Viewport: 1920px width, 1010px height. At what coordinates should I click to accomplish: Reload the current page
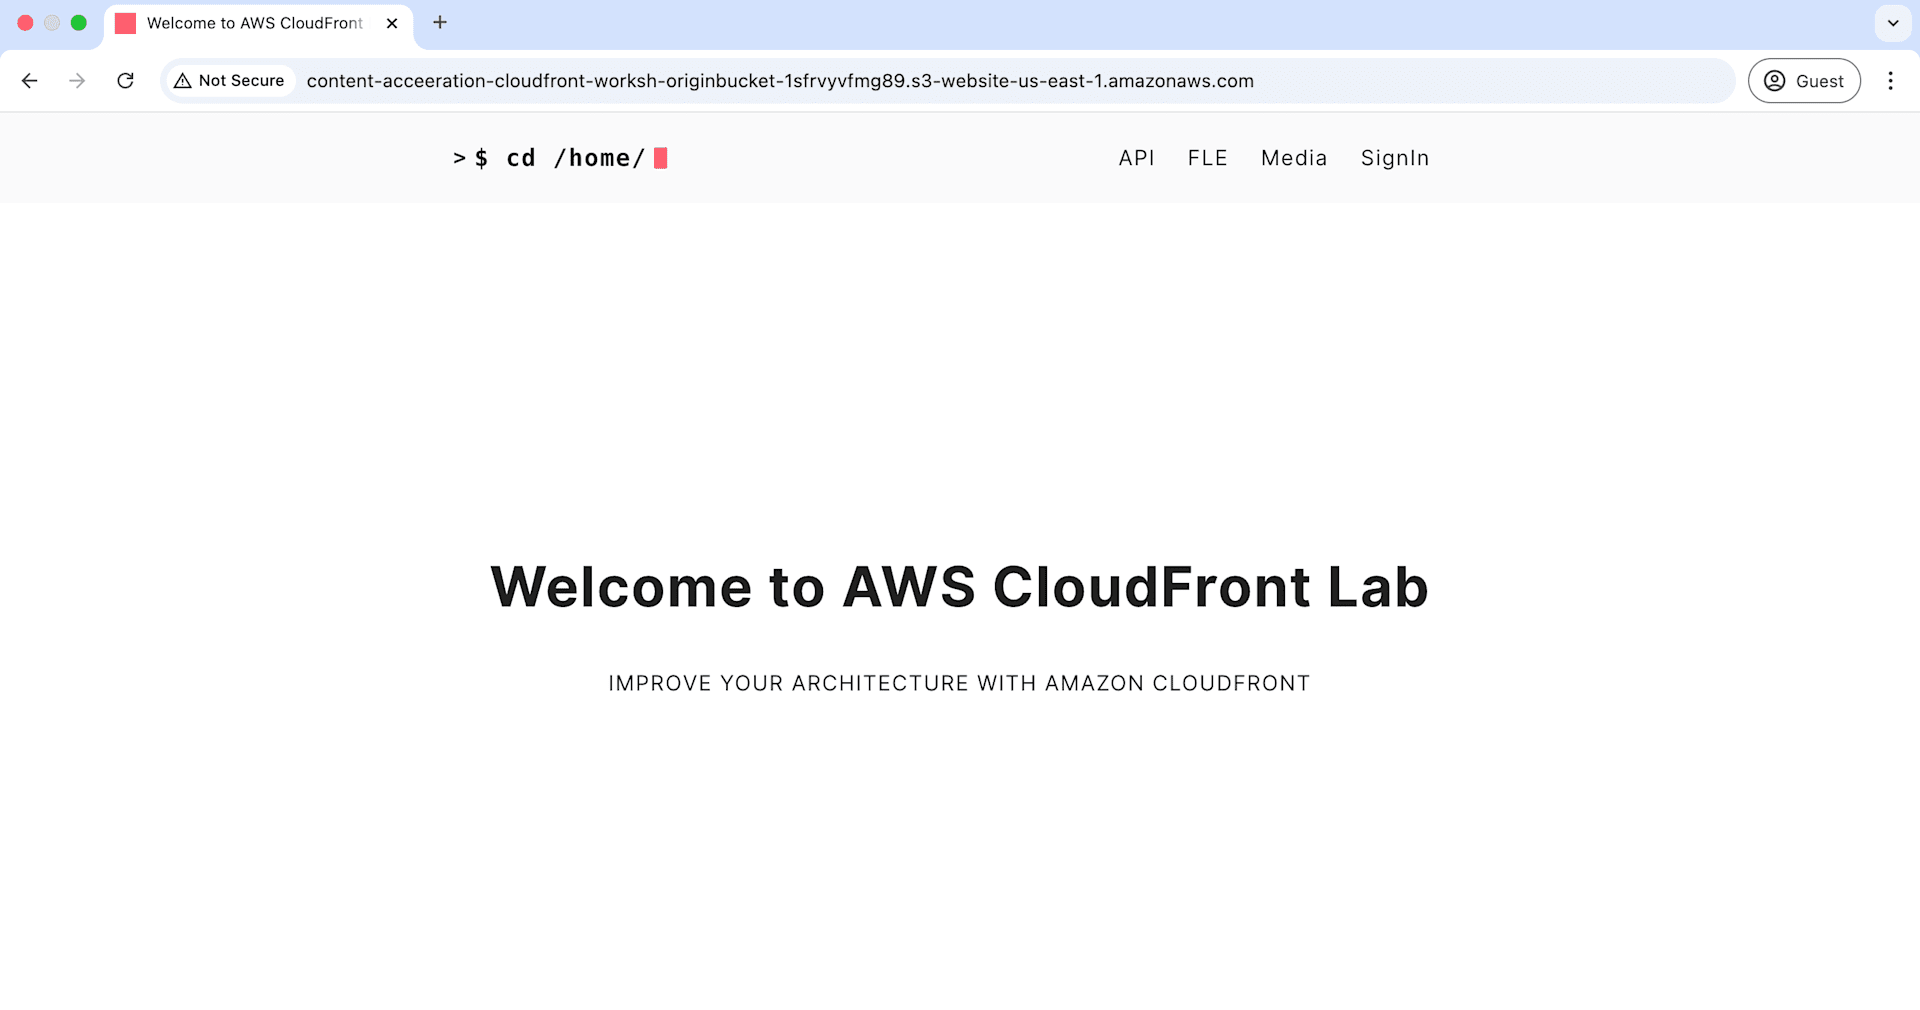[125, 81]
